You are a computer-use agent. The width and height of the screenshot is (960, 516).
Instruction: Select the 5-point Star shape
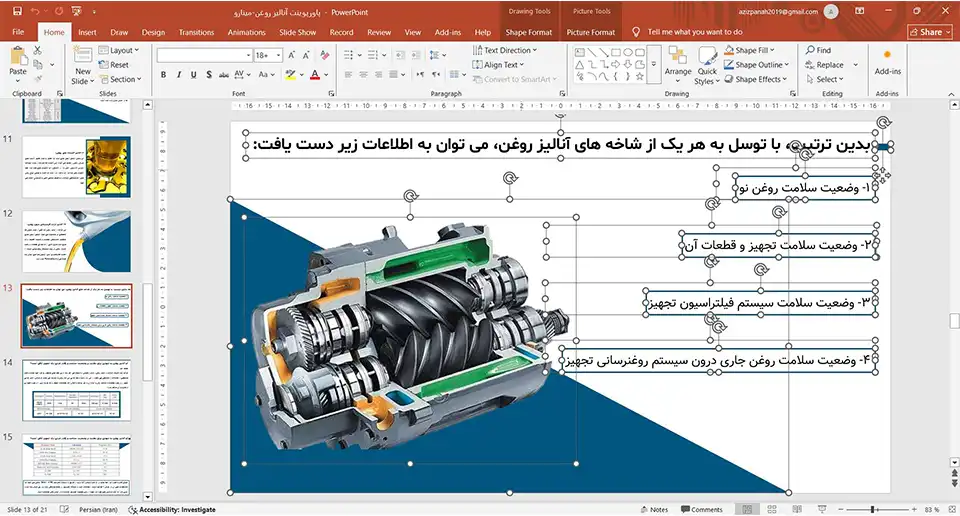pos(640,77)
